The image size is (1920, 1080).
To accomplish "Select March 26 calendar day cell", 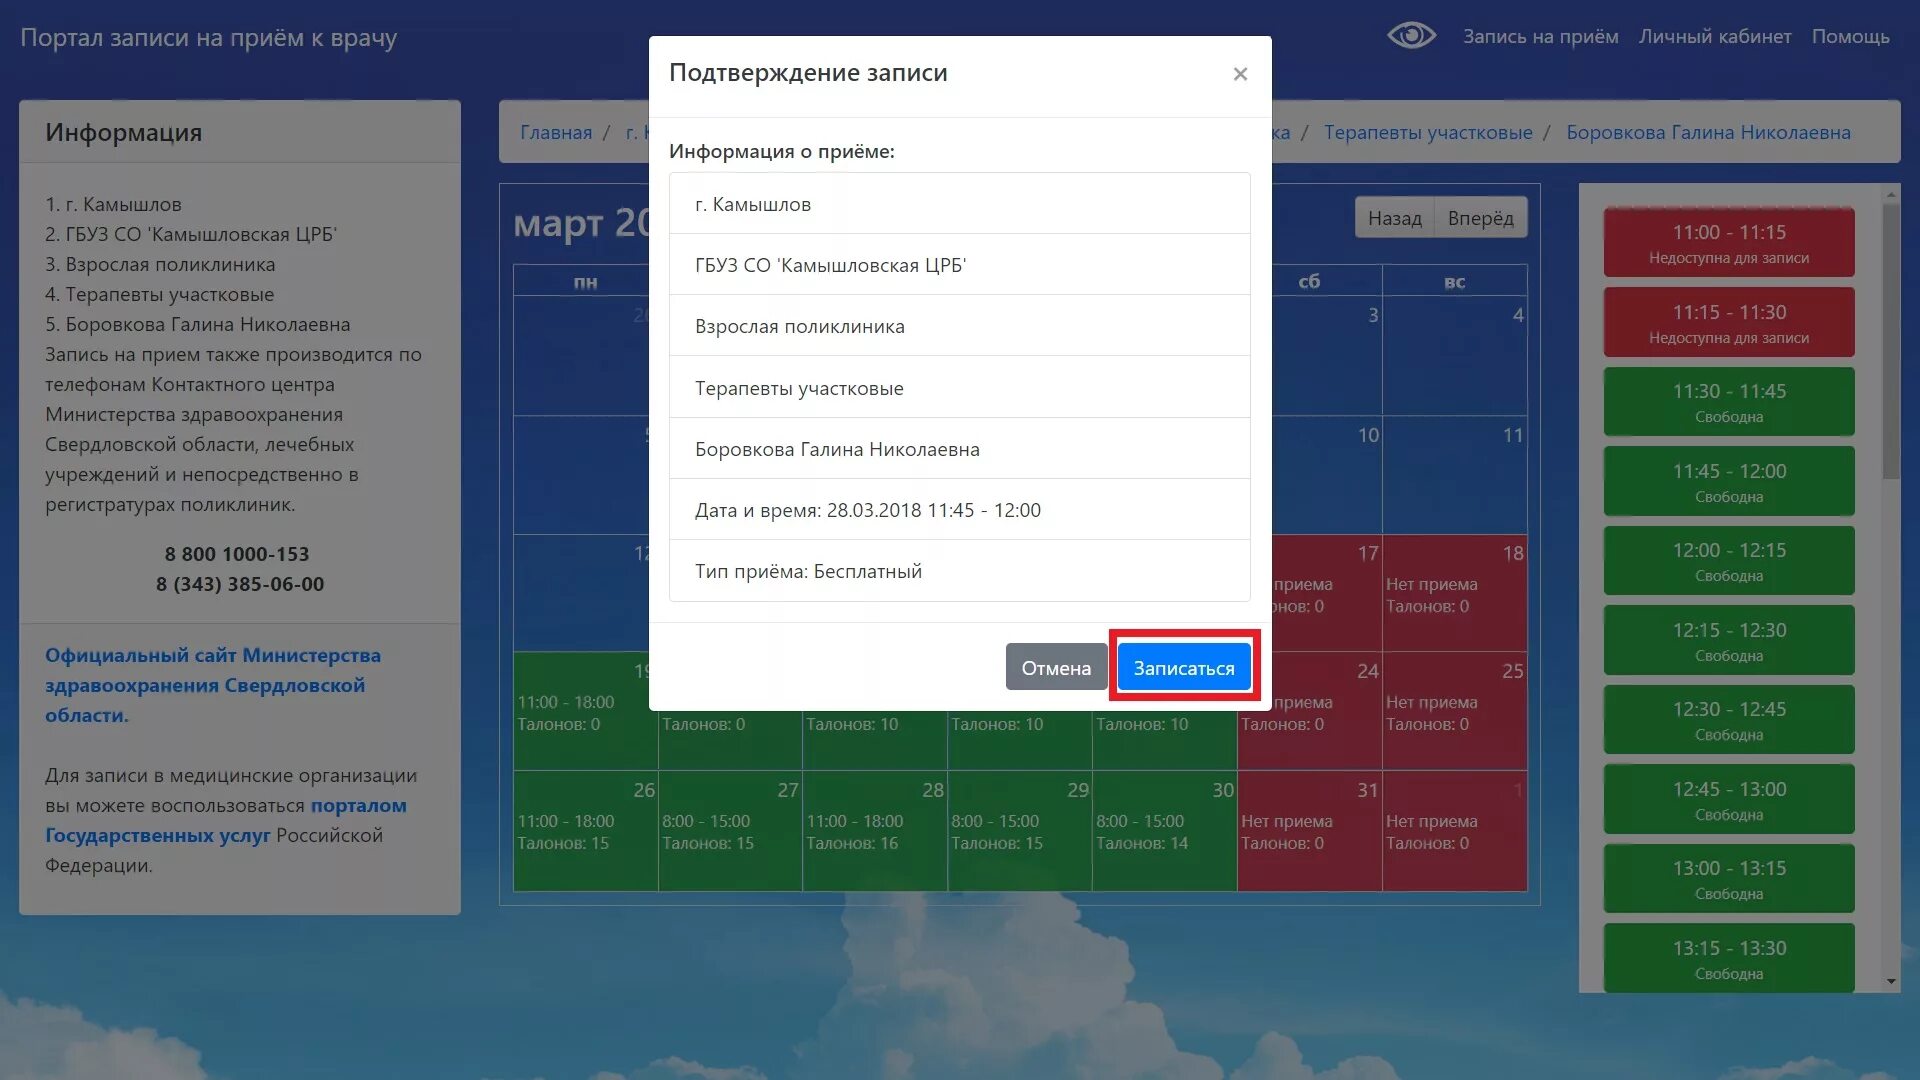I will (585, 830).
